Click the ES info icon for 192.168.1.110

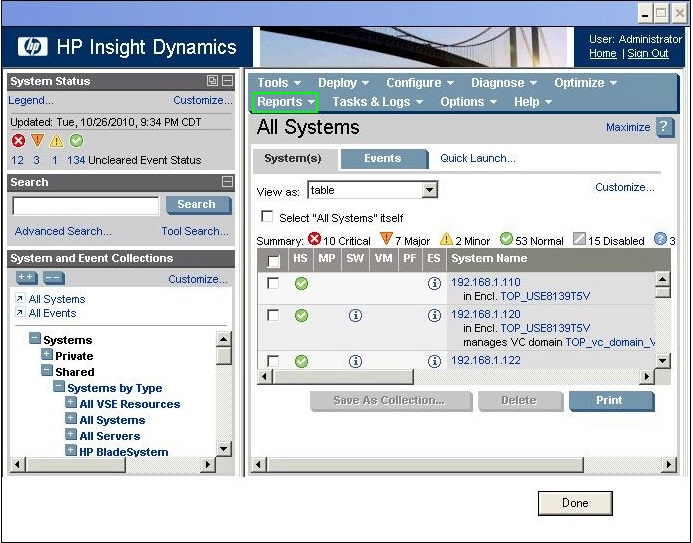point(434,283)
